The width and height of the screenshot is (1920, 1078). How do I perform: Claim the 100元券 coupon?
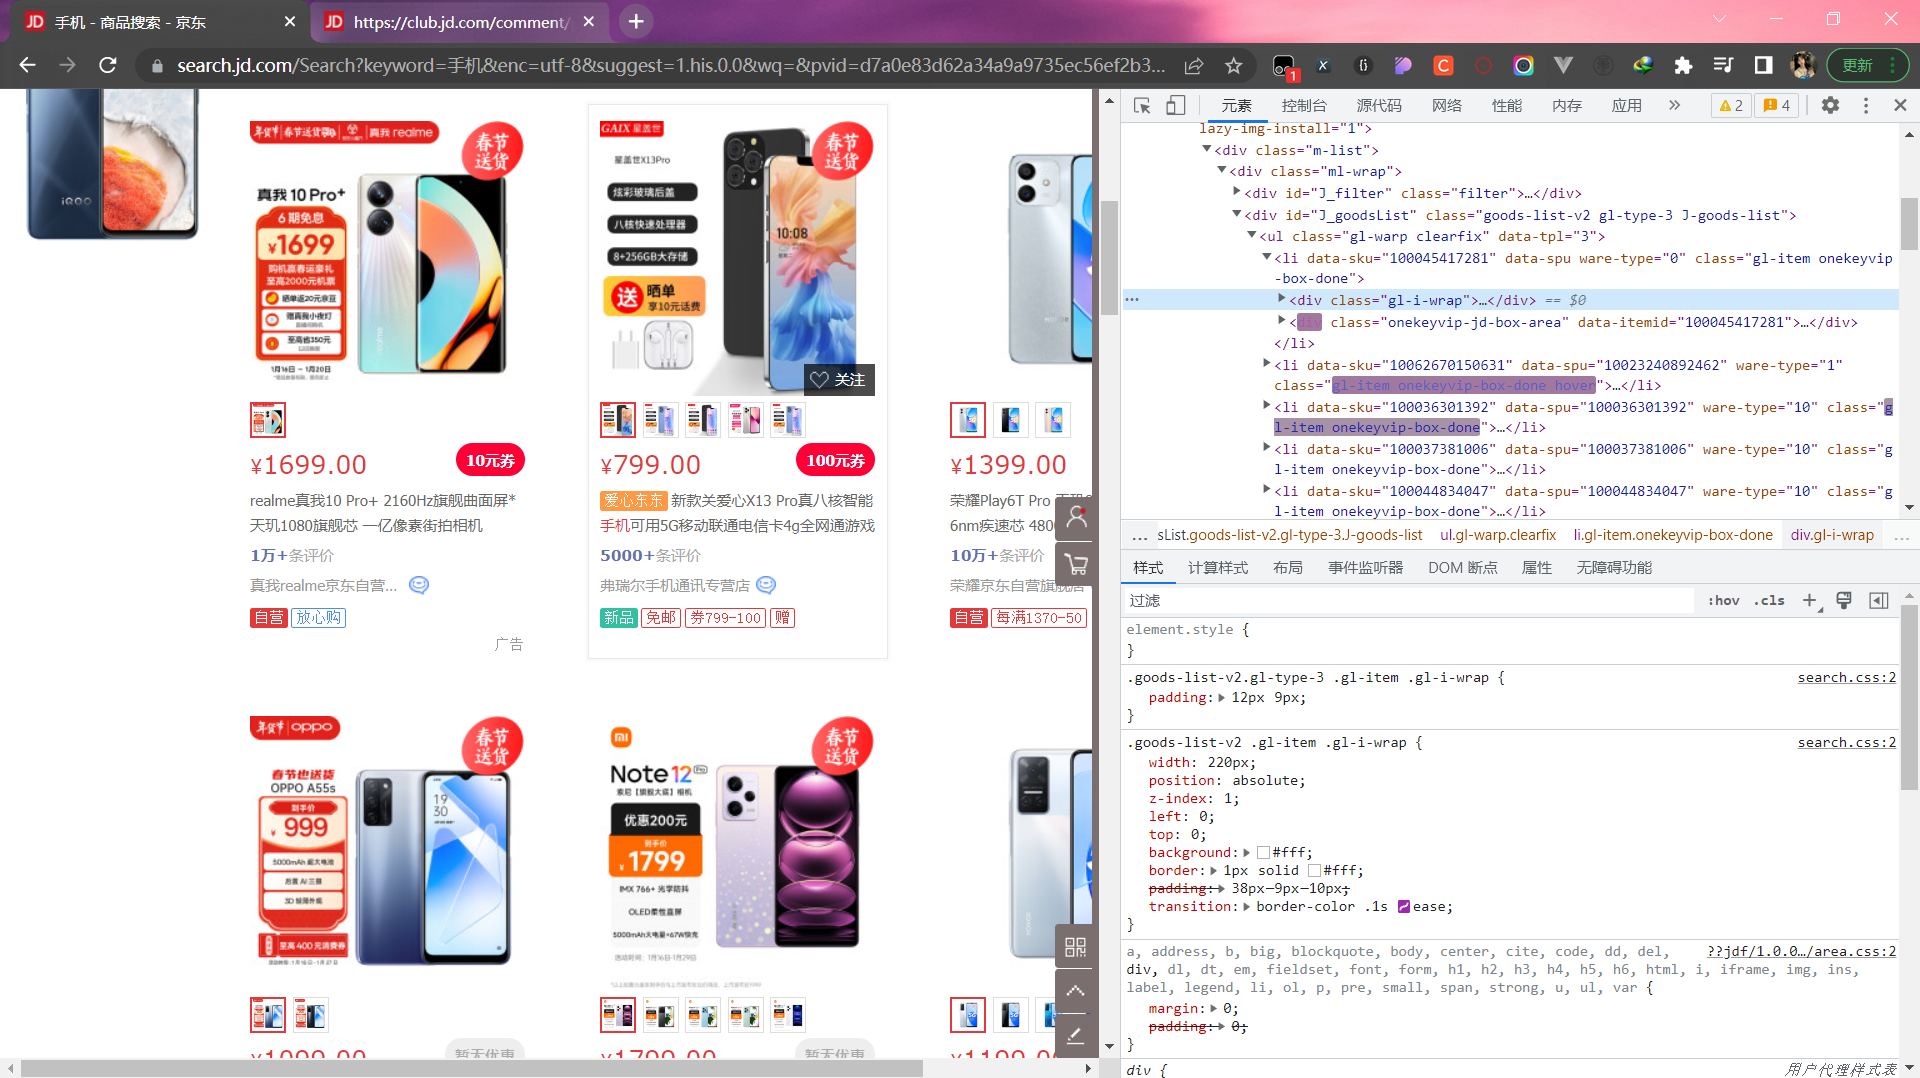click(836, 460)
